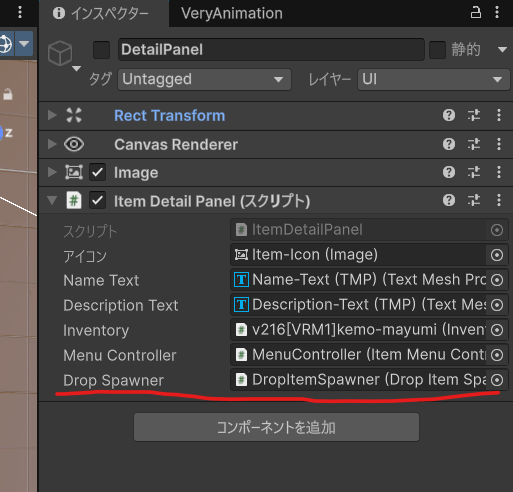The height and width of the screenshot is (492, 513).
Task: Toggle the DetailPanel active checkbox
Action: point(101,50)
